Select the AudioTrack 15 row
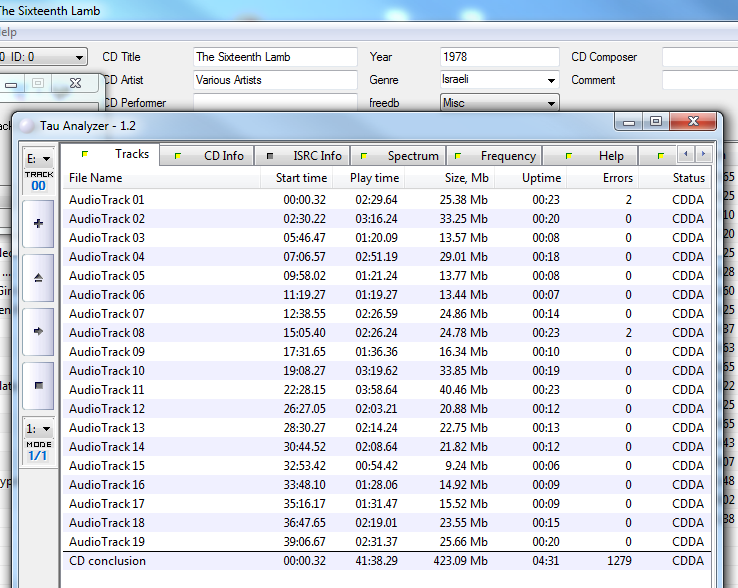 pos(386,466)
